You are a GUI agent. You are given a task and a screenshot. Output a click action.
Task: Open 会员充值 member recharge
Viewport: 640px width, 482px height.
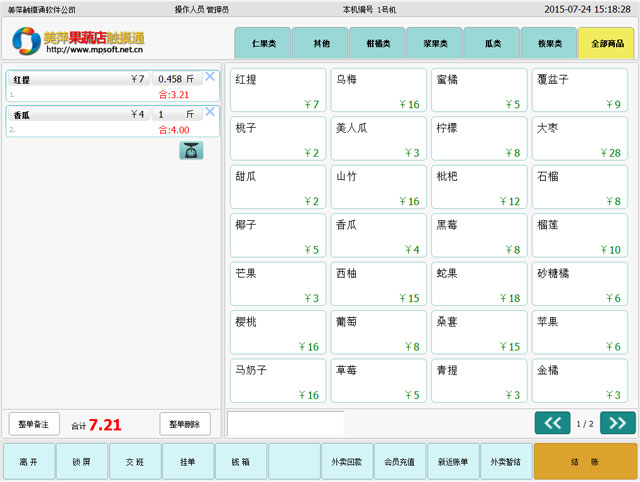(400, 462)
